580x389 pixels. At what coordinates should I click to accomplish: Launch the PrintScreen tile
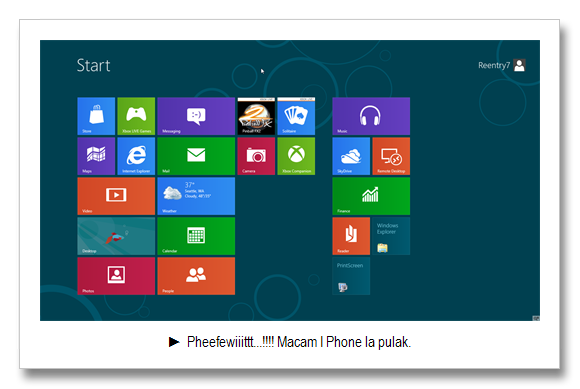pos(351,276)
